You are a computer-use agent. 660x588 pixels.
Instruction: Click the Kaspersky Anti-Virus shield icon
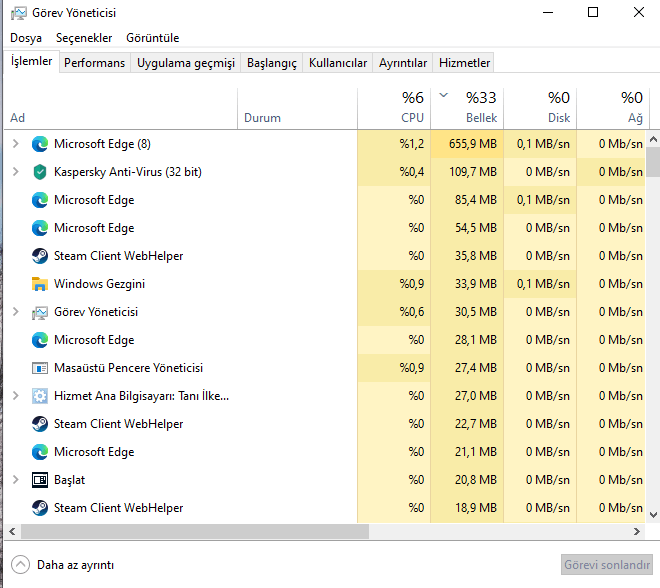(x=40, y=172)
